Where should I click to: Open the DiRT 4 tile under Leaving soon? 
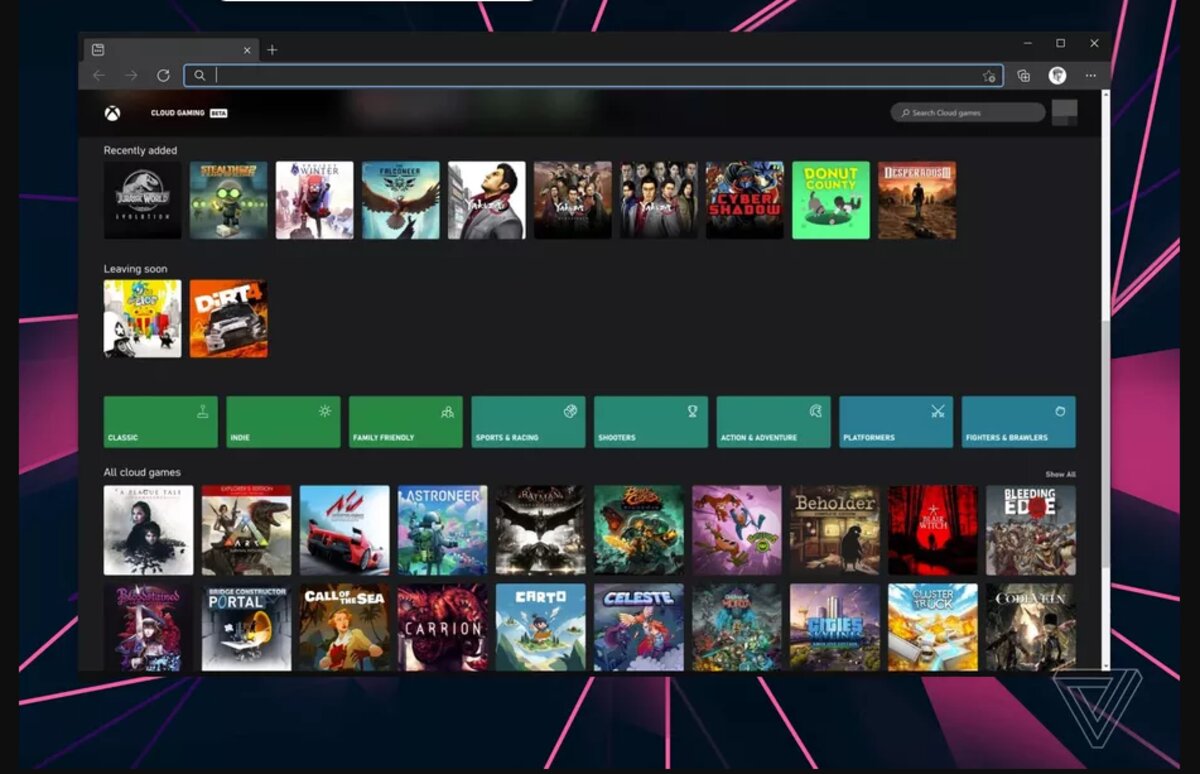coord(229,318)
